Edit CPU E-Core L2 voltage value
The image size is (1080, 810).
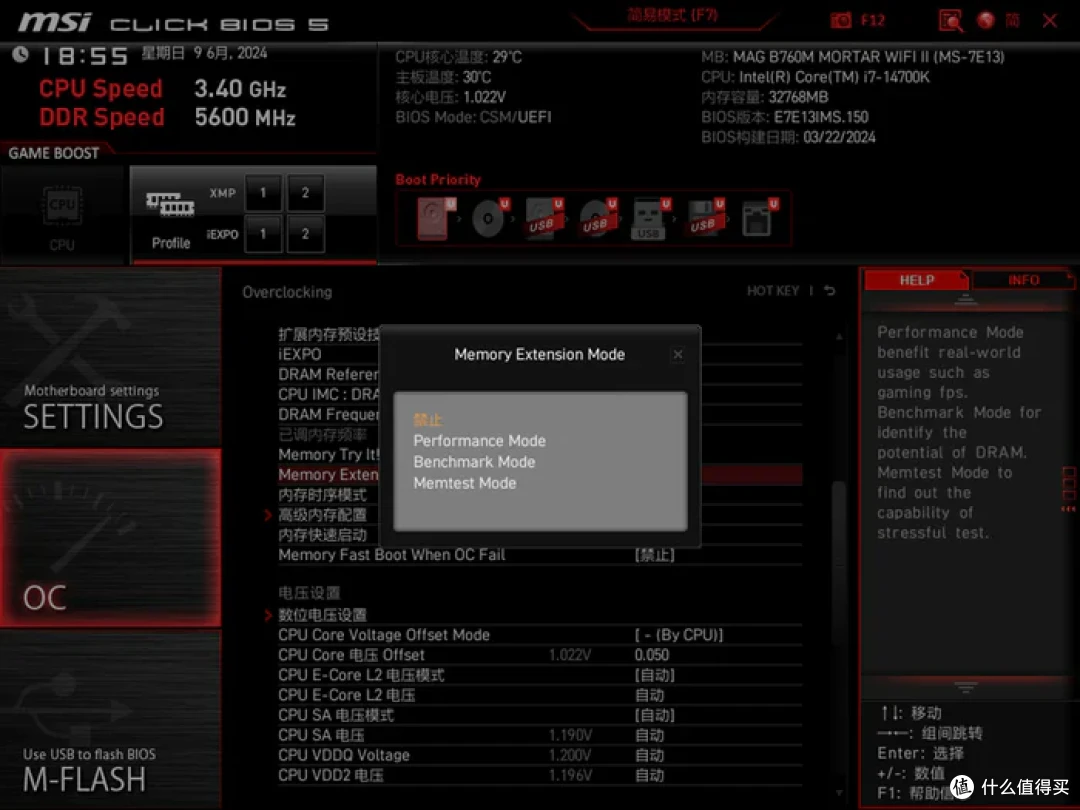click(x=649, y=696)
